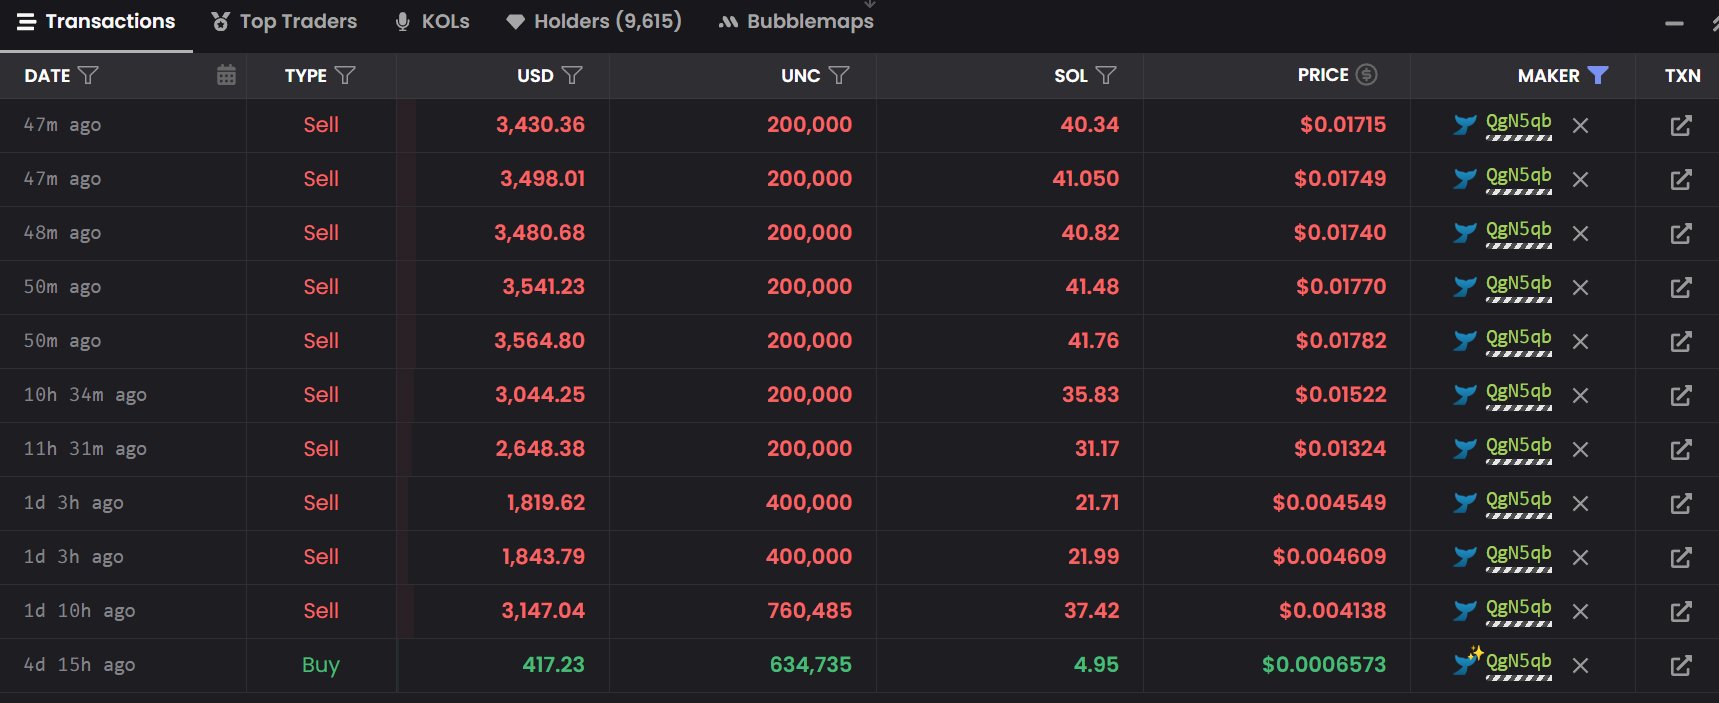Open the TYPE column filter

[x=345, y=75]
